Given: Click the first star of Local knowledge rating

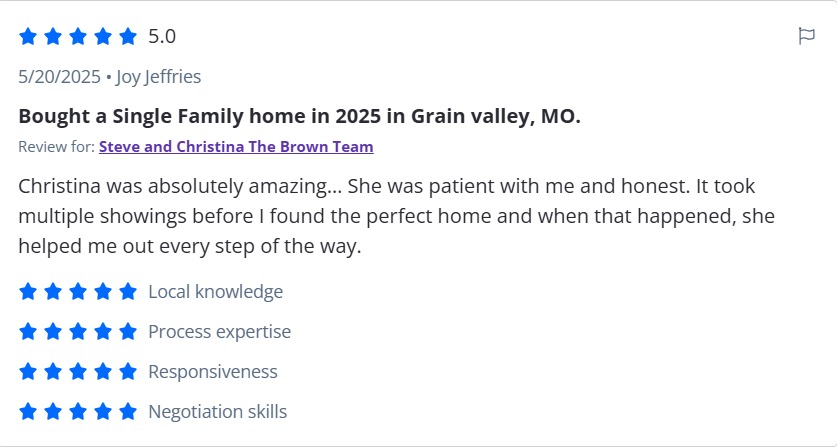Looking at the screenshot, I should coord(28,292).
